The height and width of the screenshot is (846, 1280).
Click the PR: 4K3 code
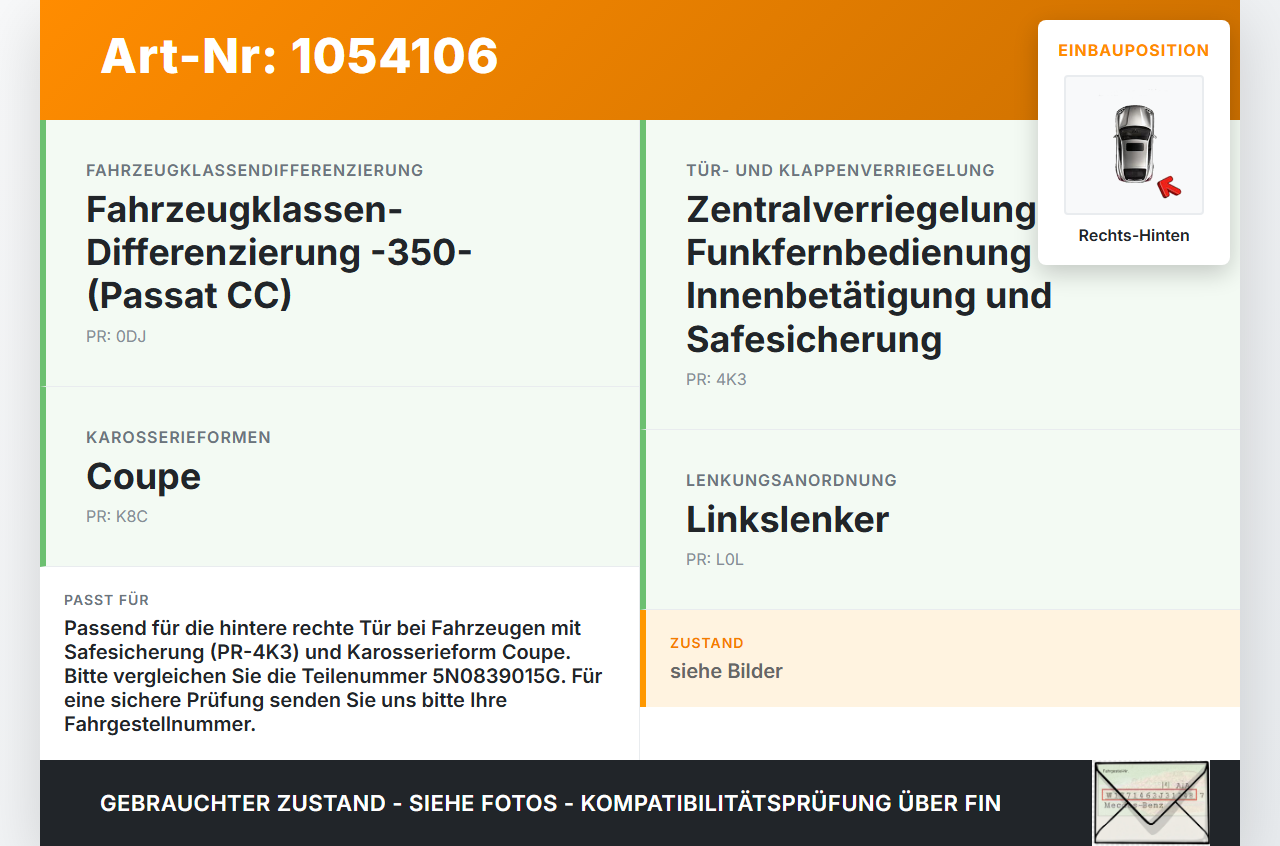point(716,380)
